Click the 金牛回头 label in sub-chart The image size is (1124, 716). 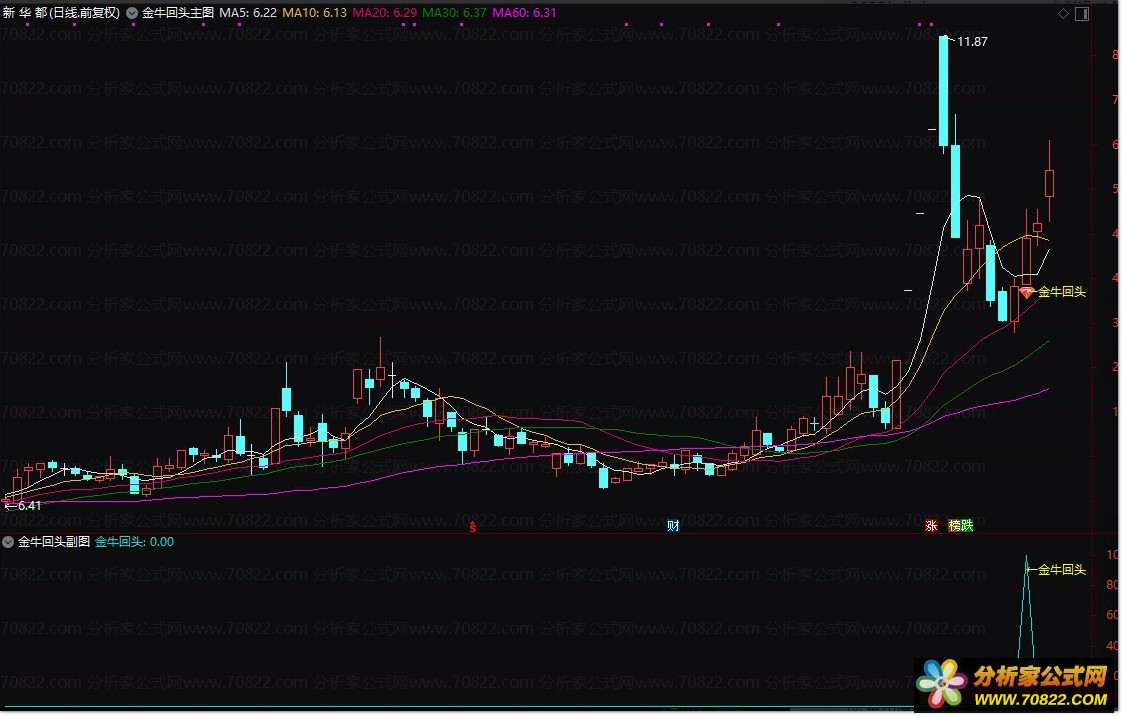(x=1062, y=570)
